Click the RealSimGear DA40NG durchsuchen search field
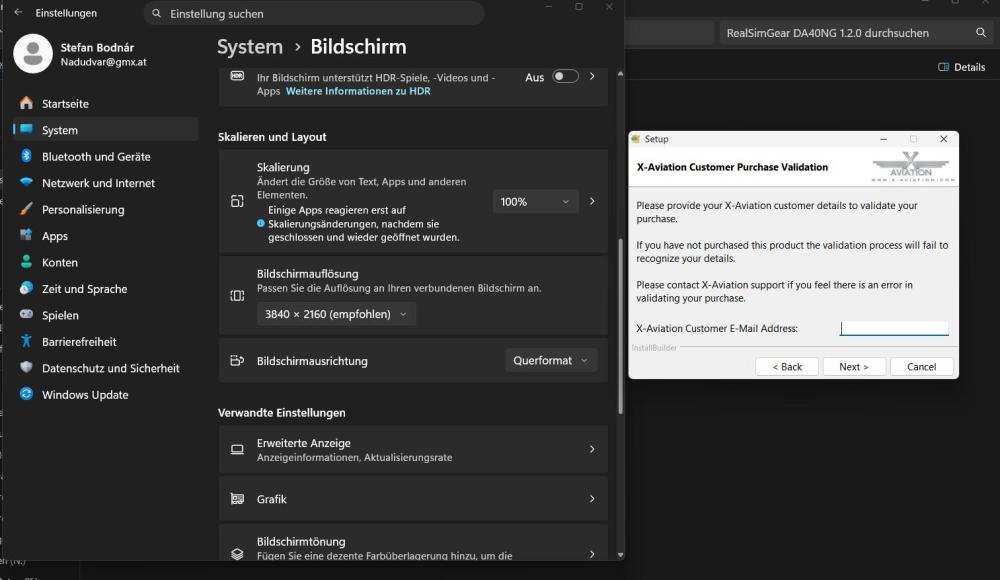 [x=855, y=33]
